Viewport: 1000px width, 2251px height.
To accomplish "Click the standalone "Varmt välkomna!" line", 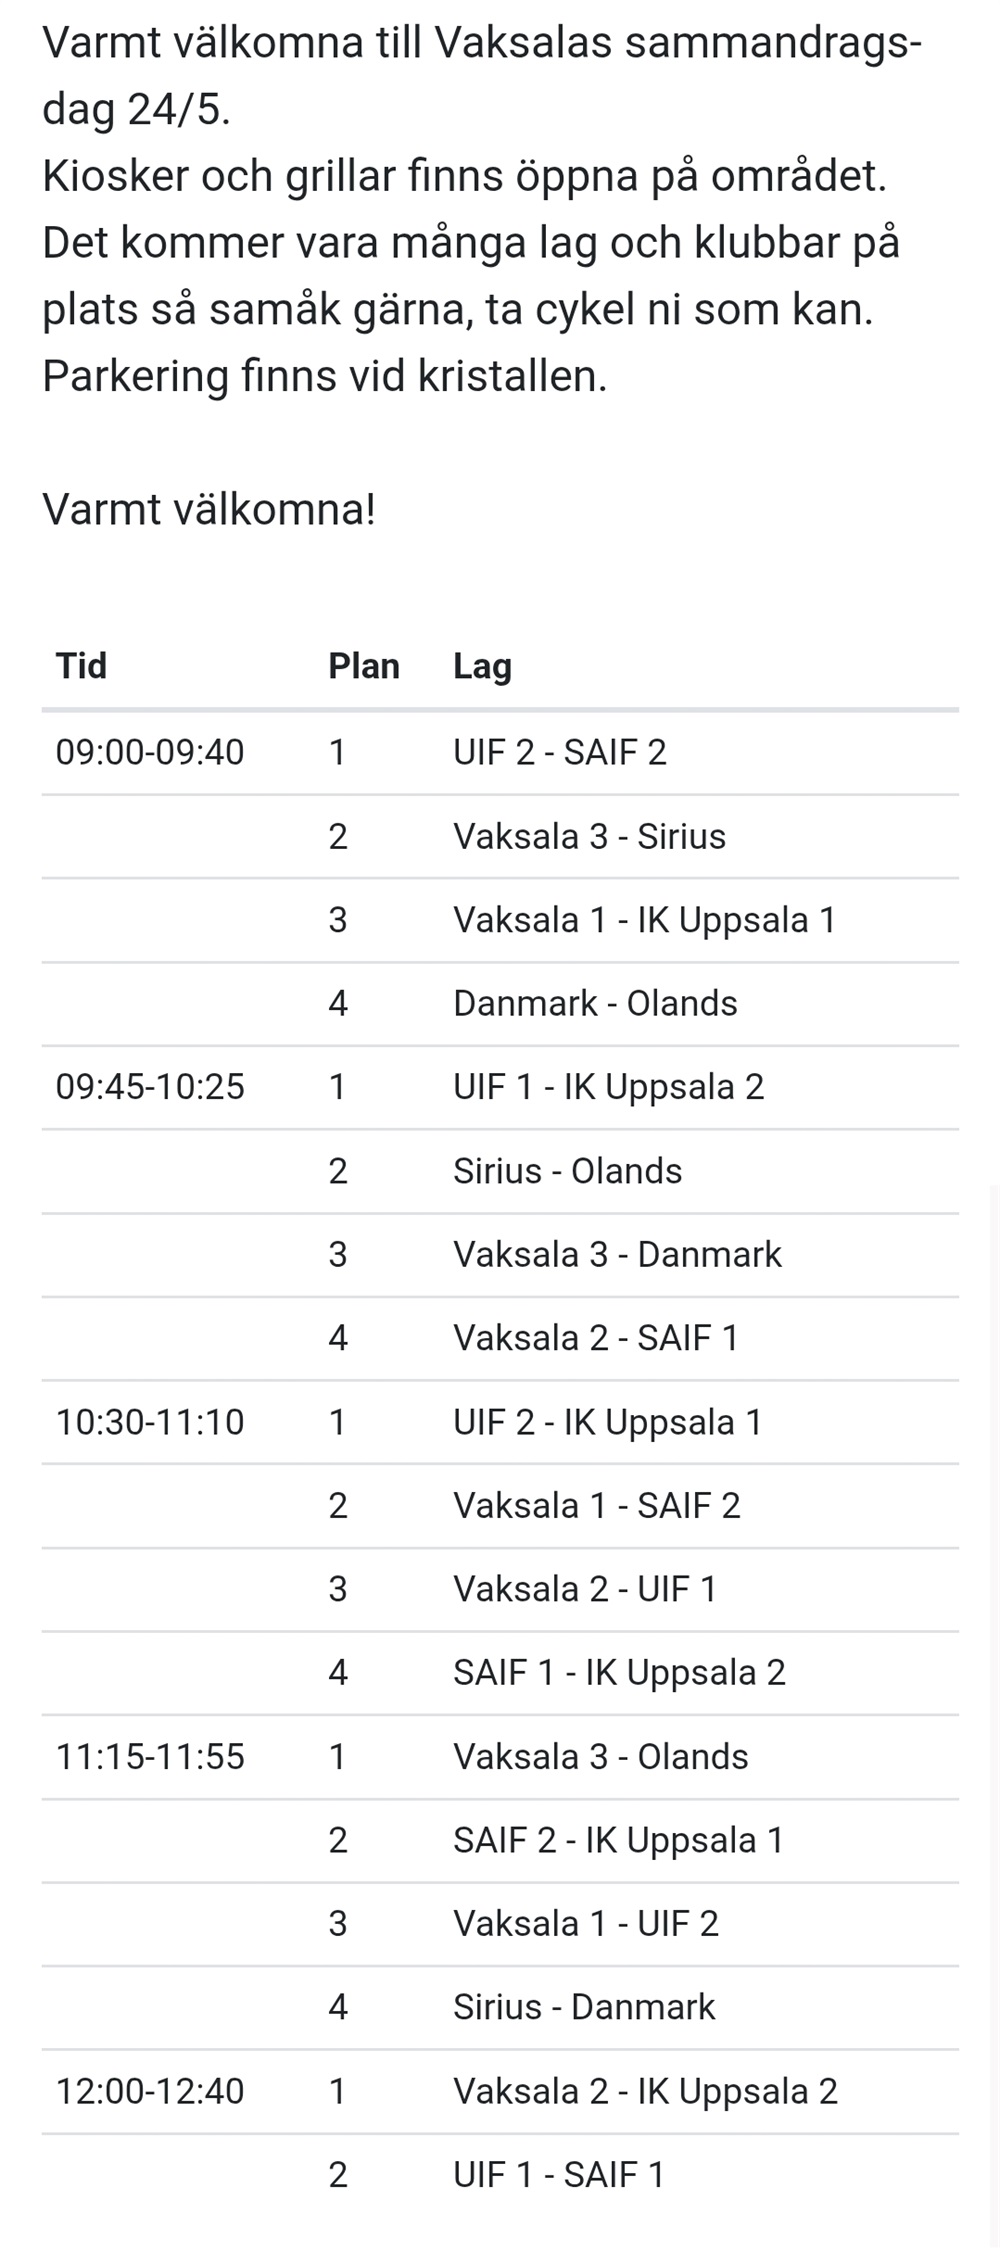I will [209, 510].
